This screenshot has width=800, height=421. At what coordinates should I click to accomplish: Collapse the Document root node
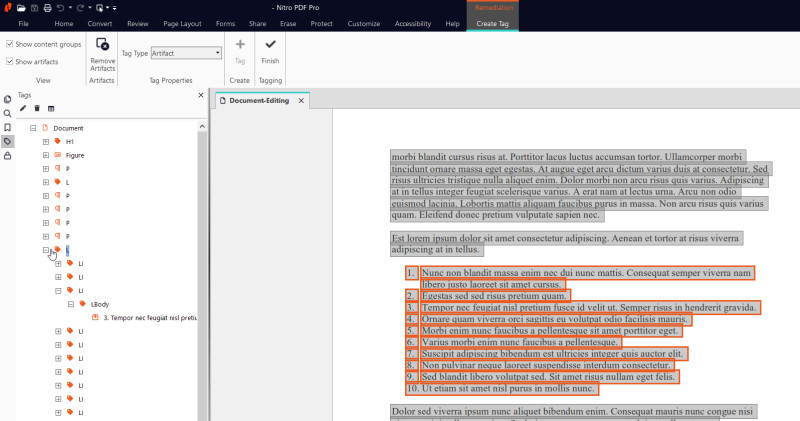[33, 128]
